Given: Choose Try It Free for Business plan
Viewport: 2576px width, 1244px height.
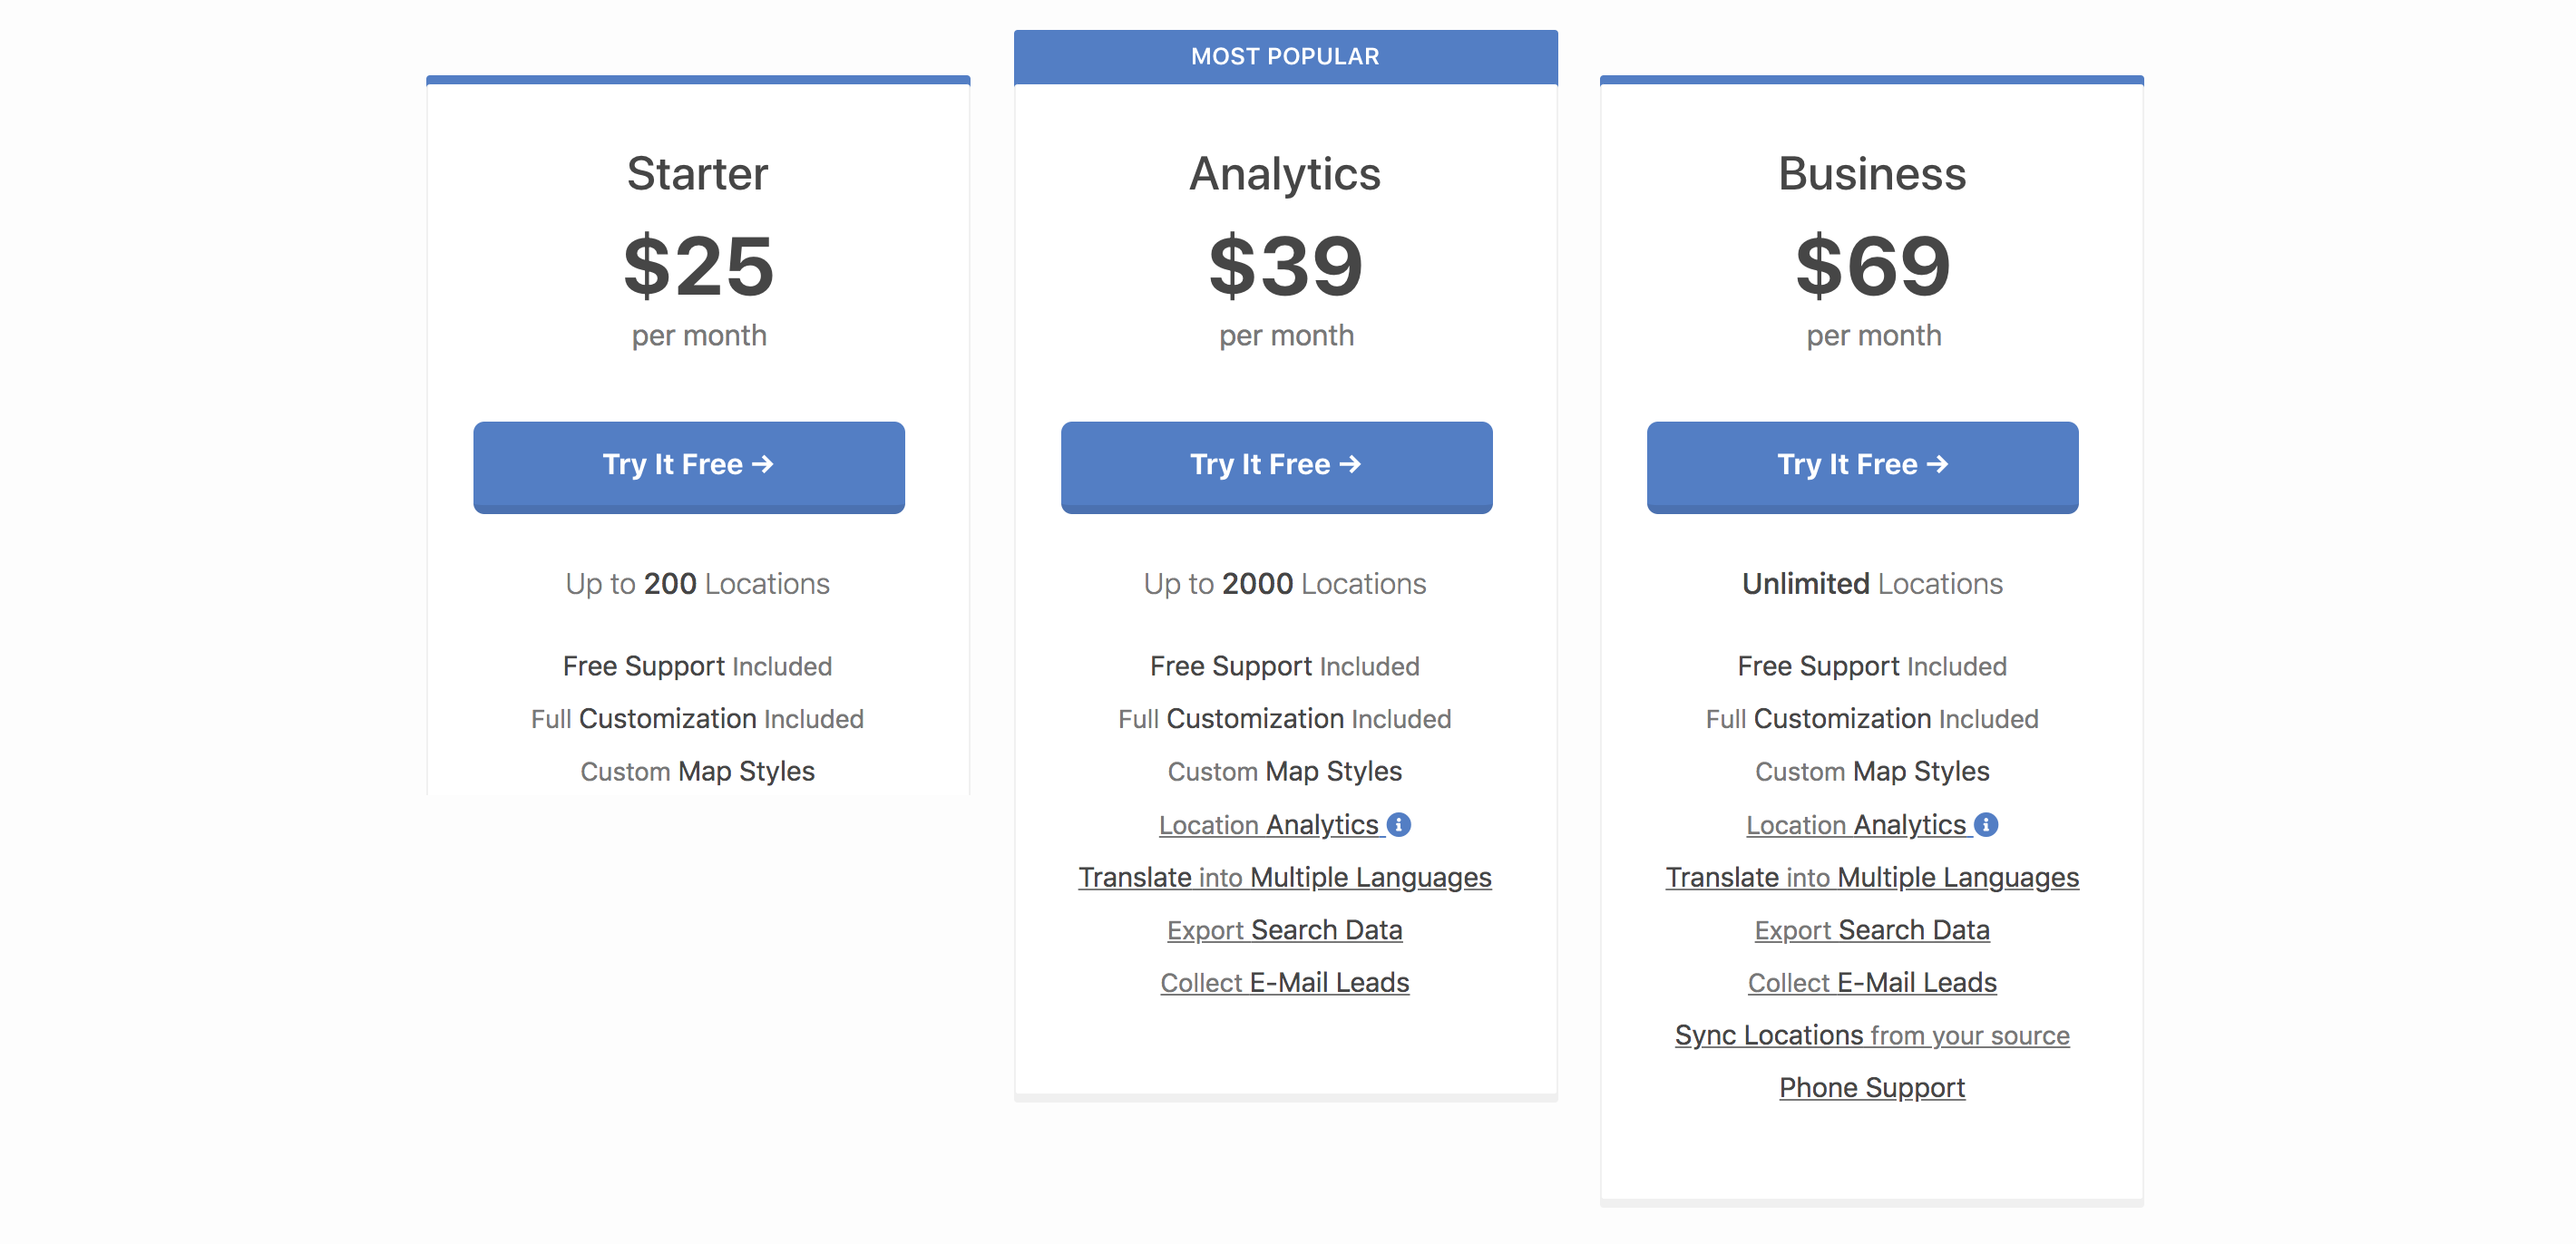Looking at the screenshot, I should pos(1862,466).
